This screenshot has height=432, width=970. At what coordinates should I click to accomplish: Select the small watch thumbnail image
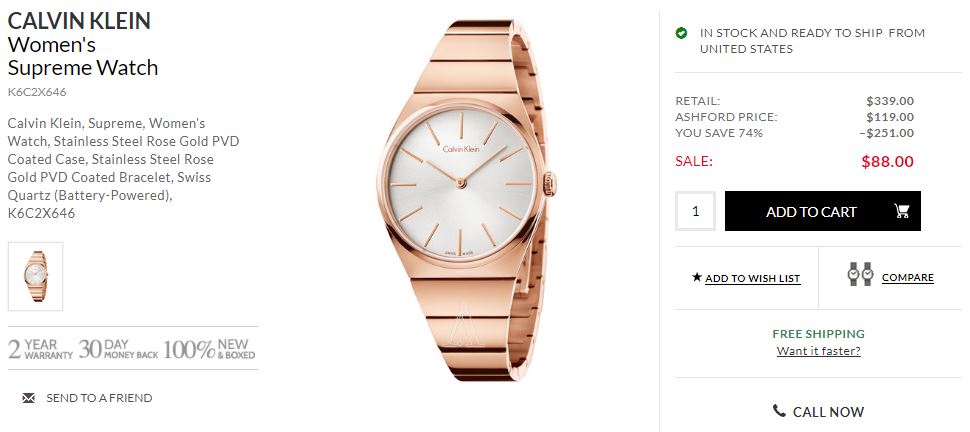(35, 276)
